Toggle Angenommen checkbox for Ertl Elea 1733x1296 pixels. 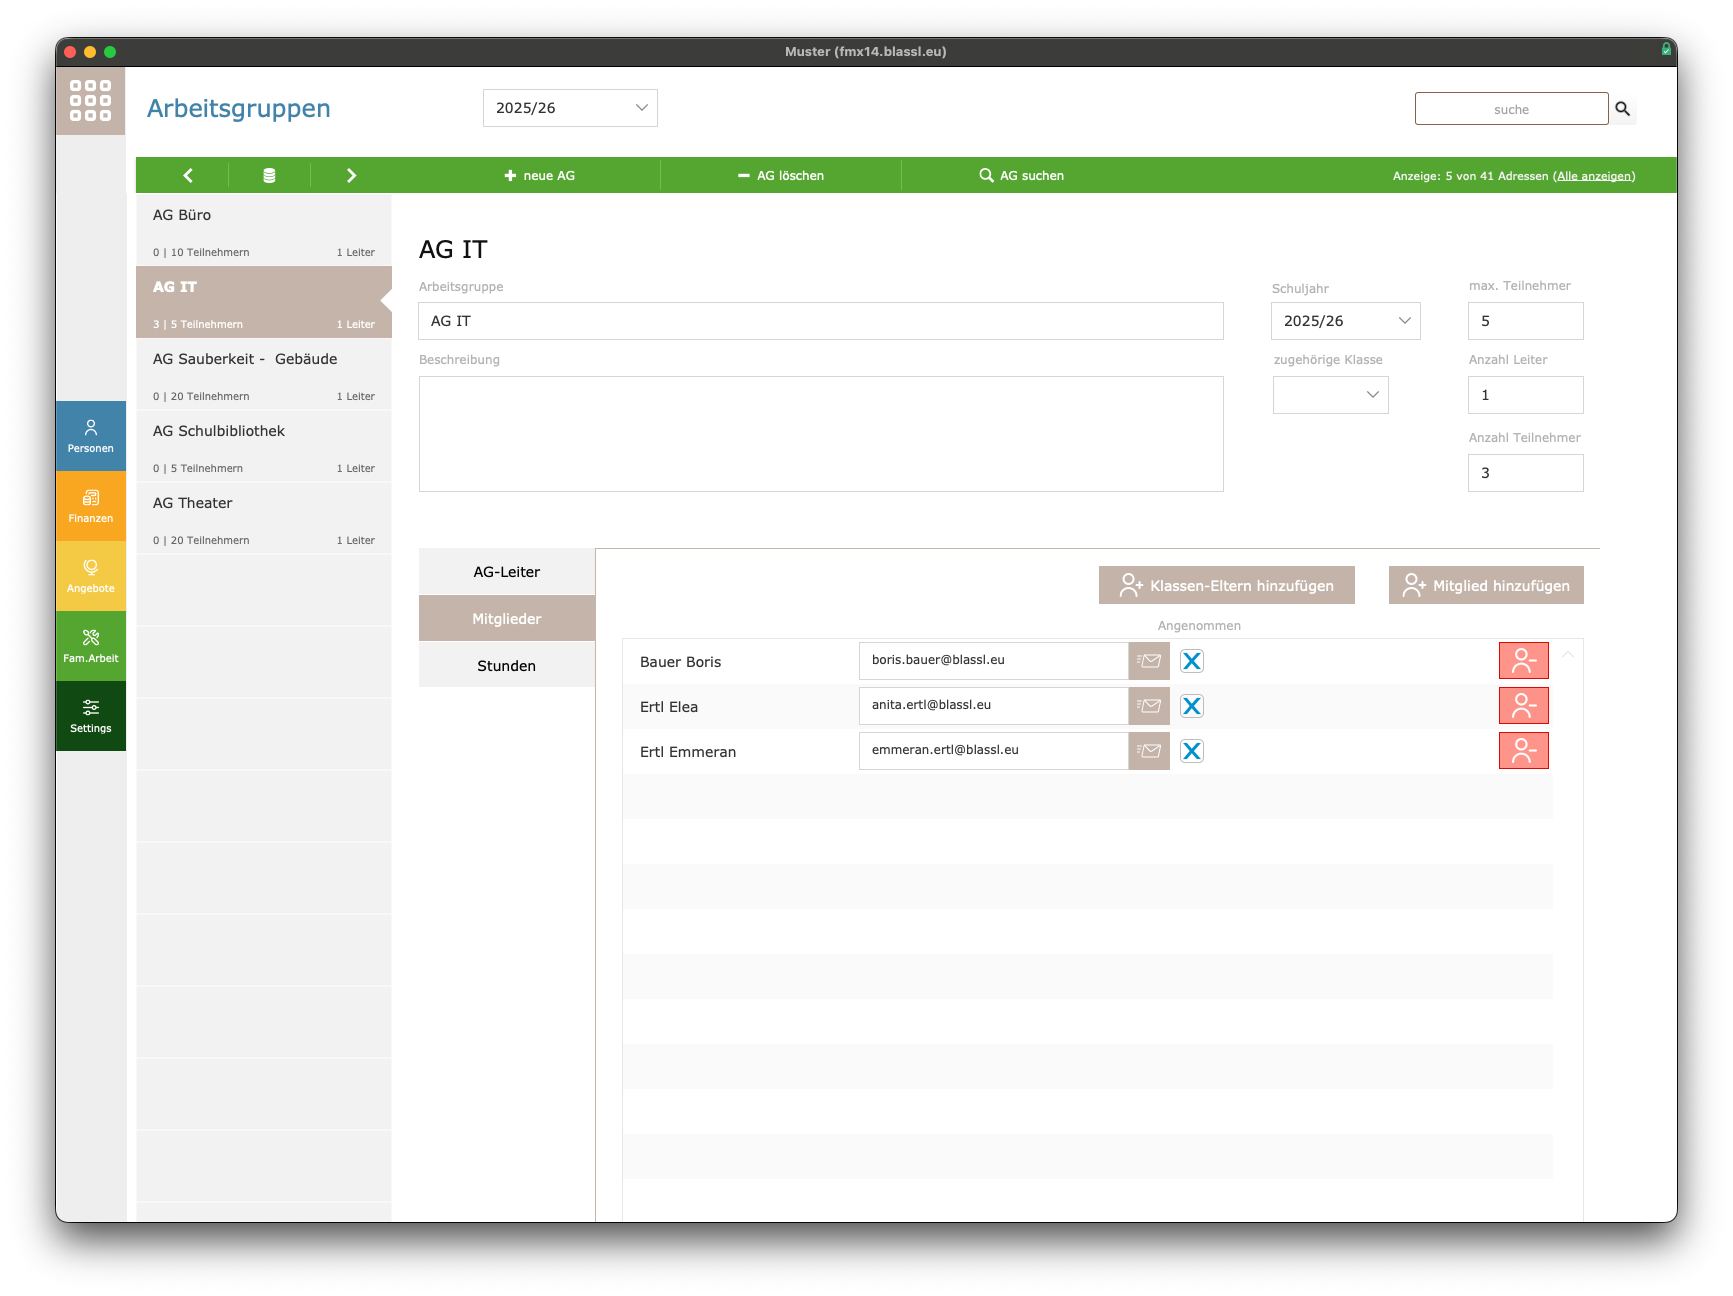(1192, 706)
